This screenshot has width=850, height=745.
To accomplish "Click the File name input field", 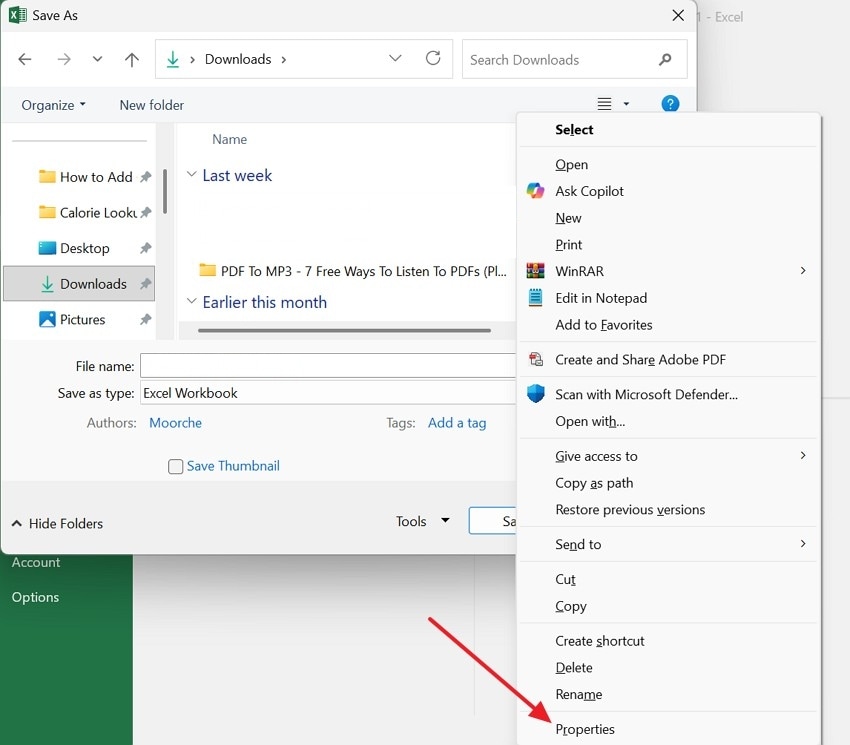I will point(328,366).
